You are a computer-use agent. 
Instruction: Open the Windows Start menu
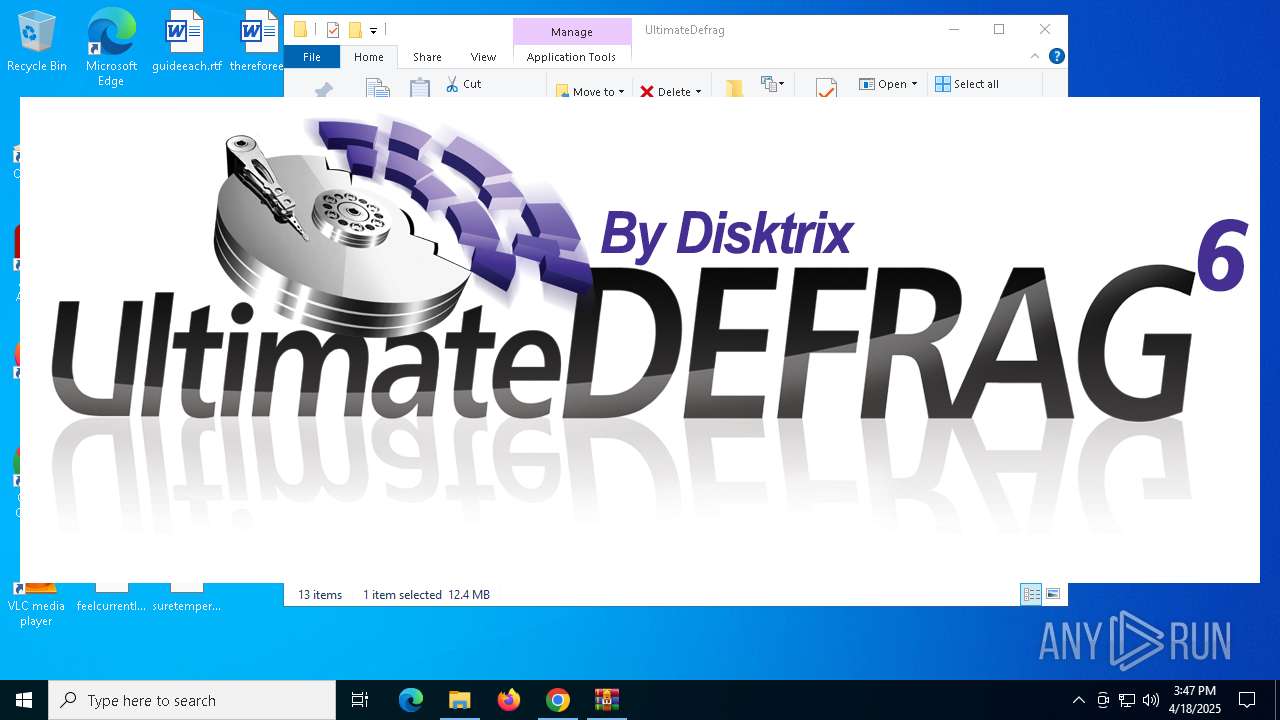[x=24, y=700]
